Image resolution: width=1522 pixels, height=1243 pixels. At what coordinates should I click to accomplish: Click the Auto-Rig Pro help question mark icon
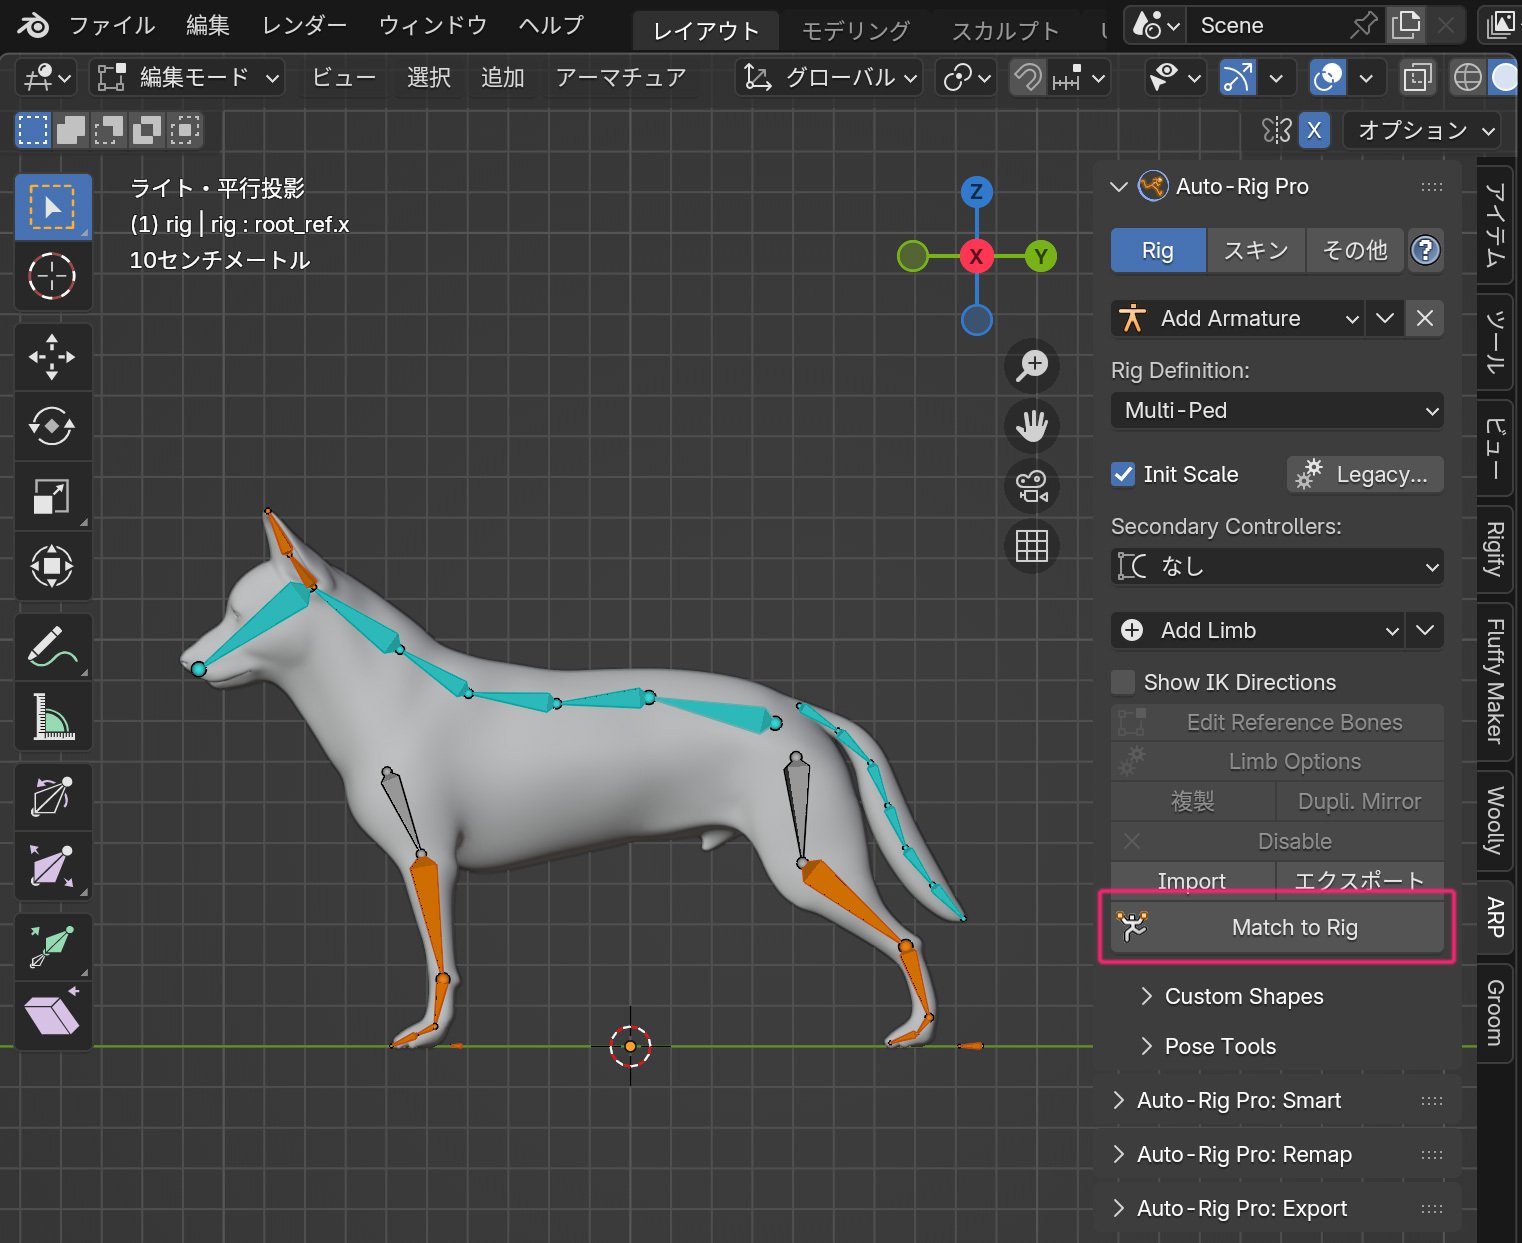click(1425, 250)
